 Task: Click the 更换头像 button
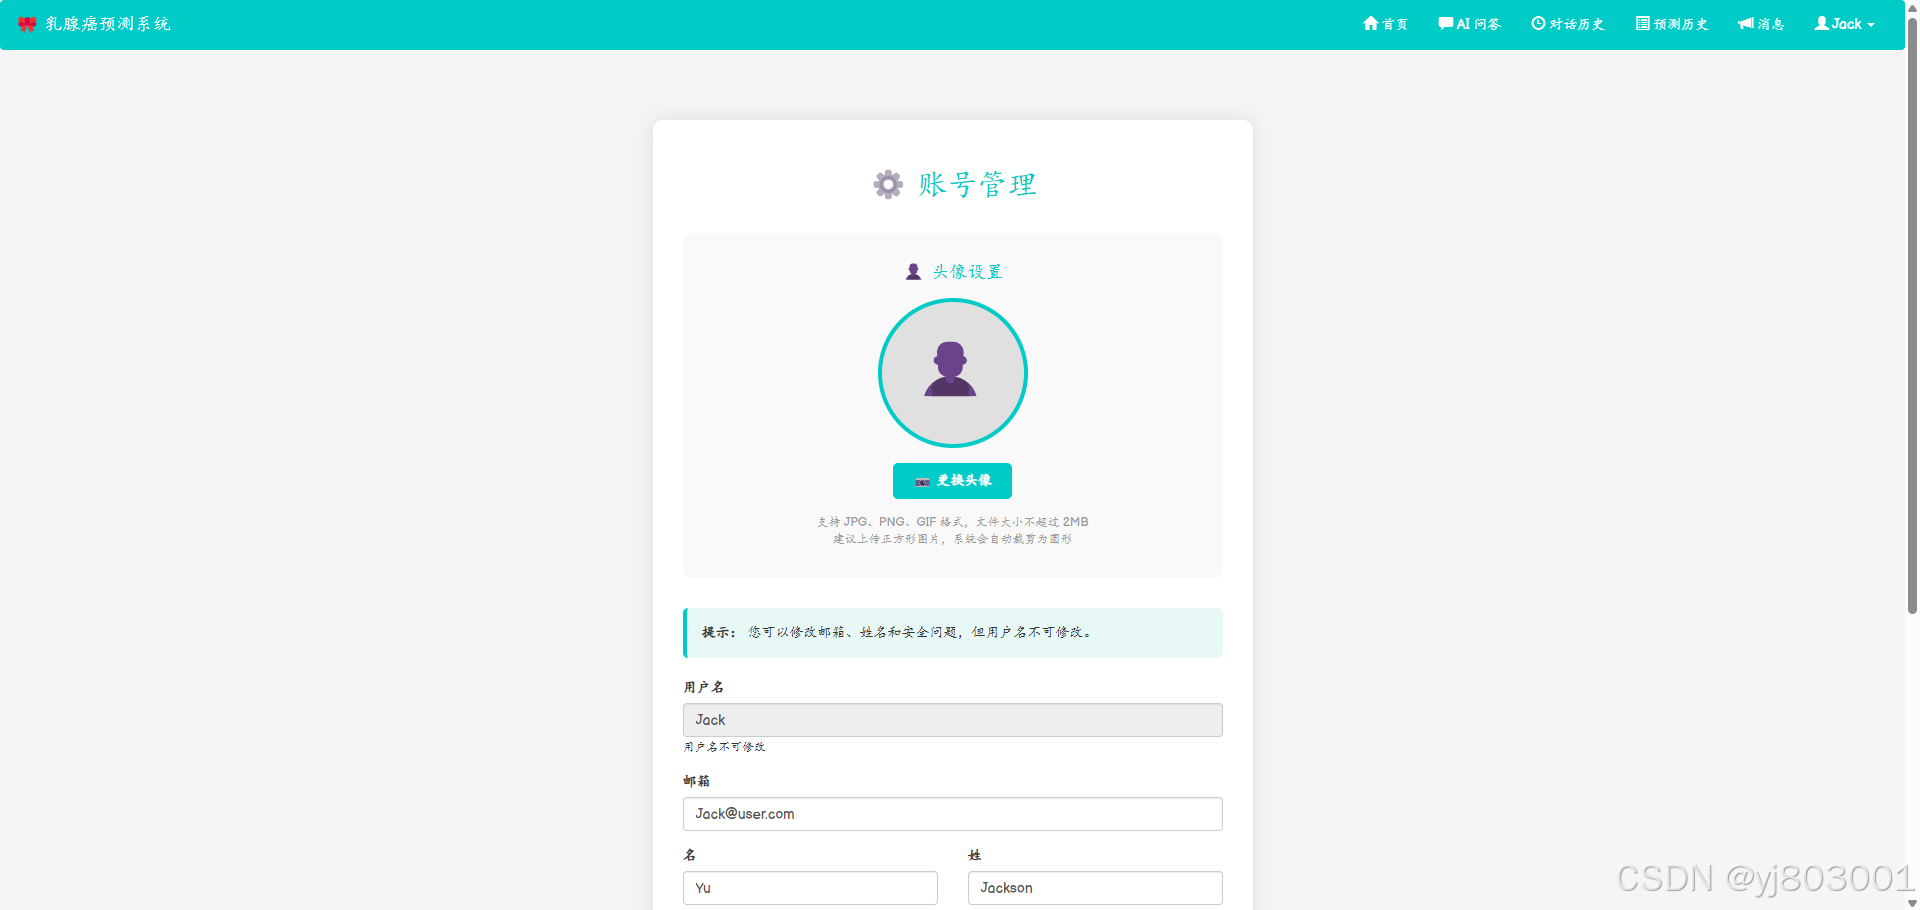tap(952, 481)
